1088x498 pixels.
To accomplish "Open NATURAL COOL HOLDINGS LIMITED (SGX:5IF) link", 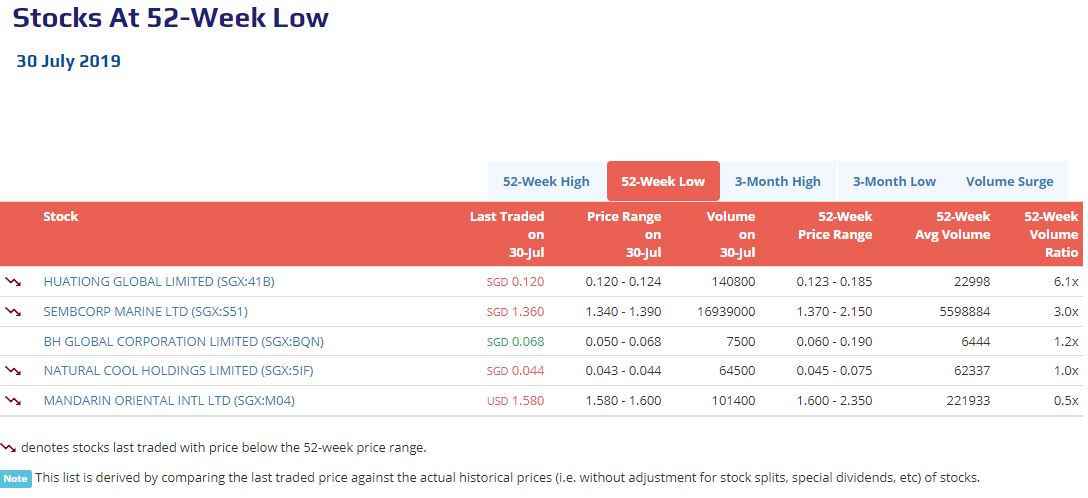I will 178,371.
